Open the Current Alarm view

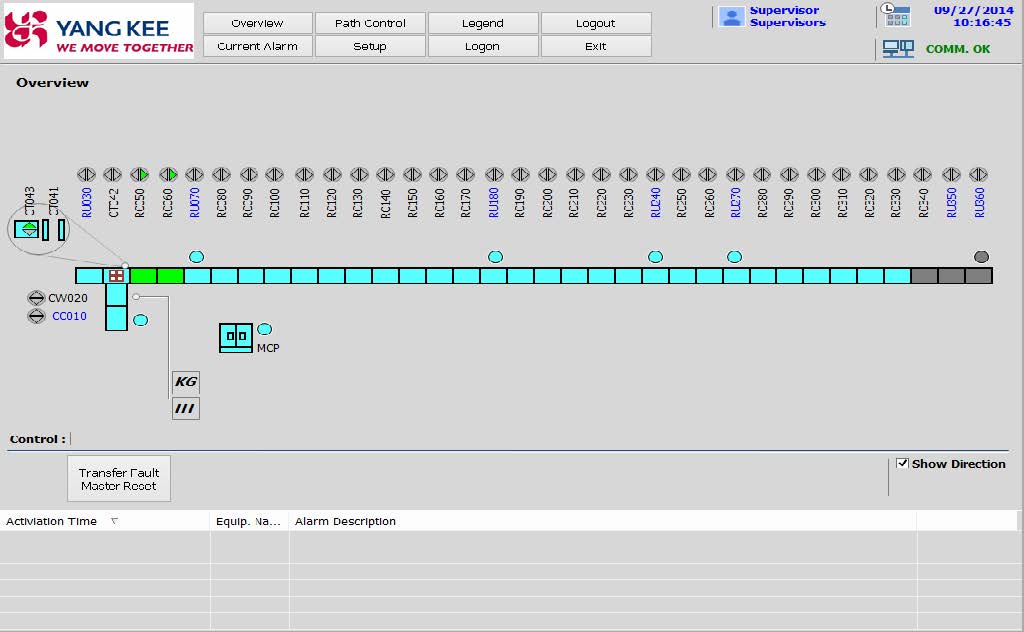(x=257, y=46)
